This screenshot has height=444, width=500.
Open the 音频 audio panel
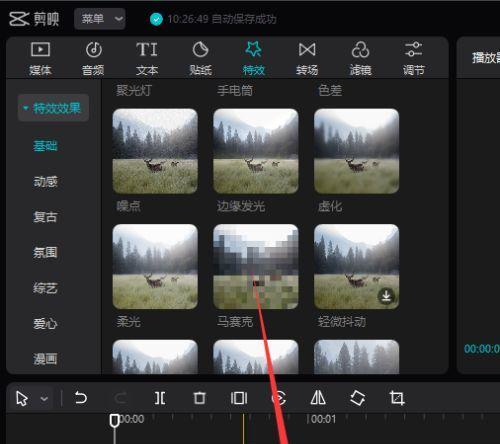click(x=93, y=59)
